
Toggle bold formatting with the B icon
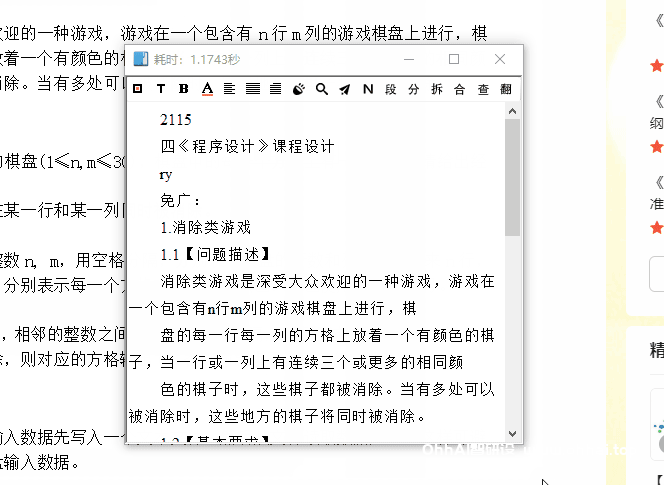coord(183,89)
